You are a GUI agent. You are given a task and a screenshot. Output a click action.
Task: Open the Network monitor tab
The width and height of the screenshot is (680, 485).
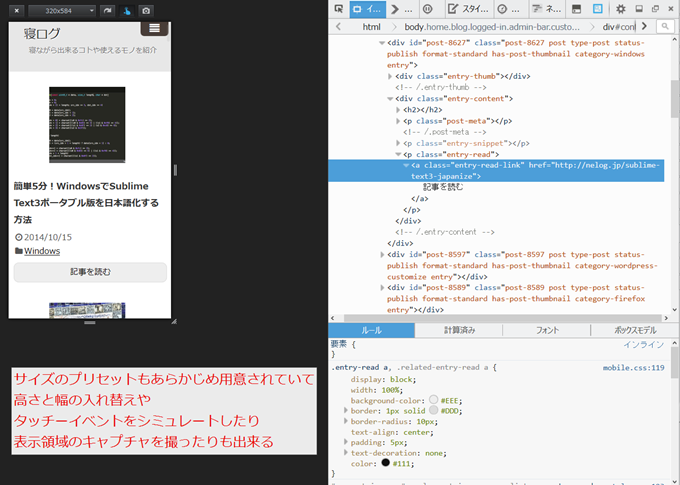point(547,9)
